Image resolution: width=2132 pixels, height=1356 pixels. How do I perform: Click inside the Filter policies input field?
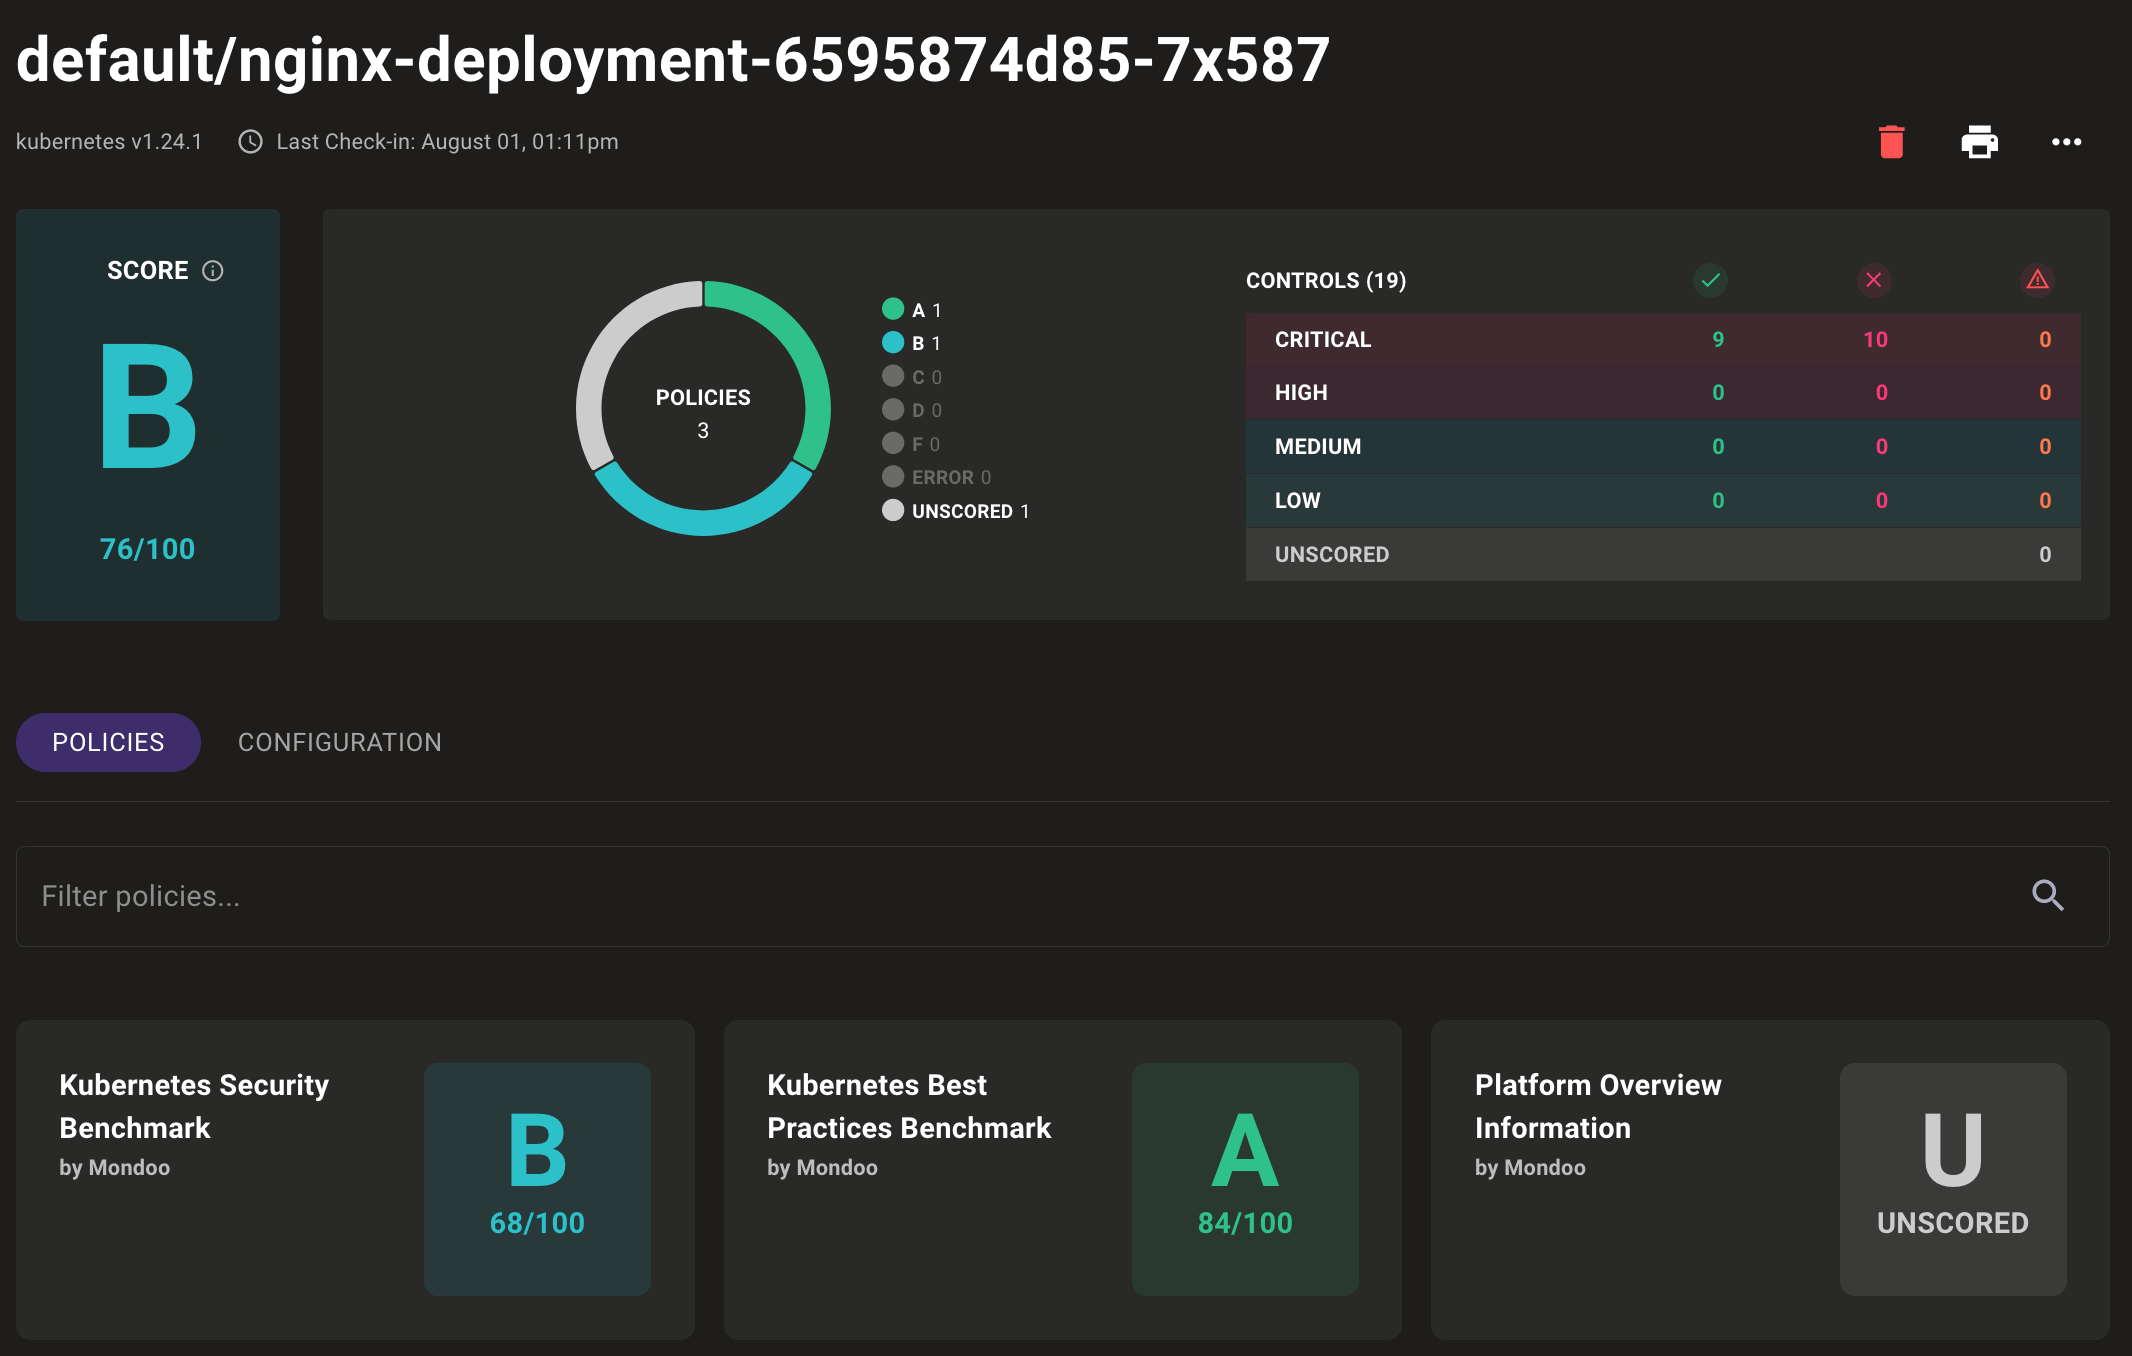coord(400,896)
